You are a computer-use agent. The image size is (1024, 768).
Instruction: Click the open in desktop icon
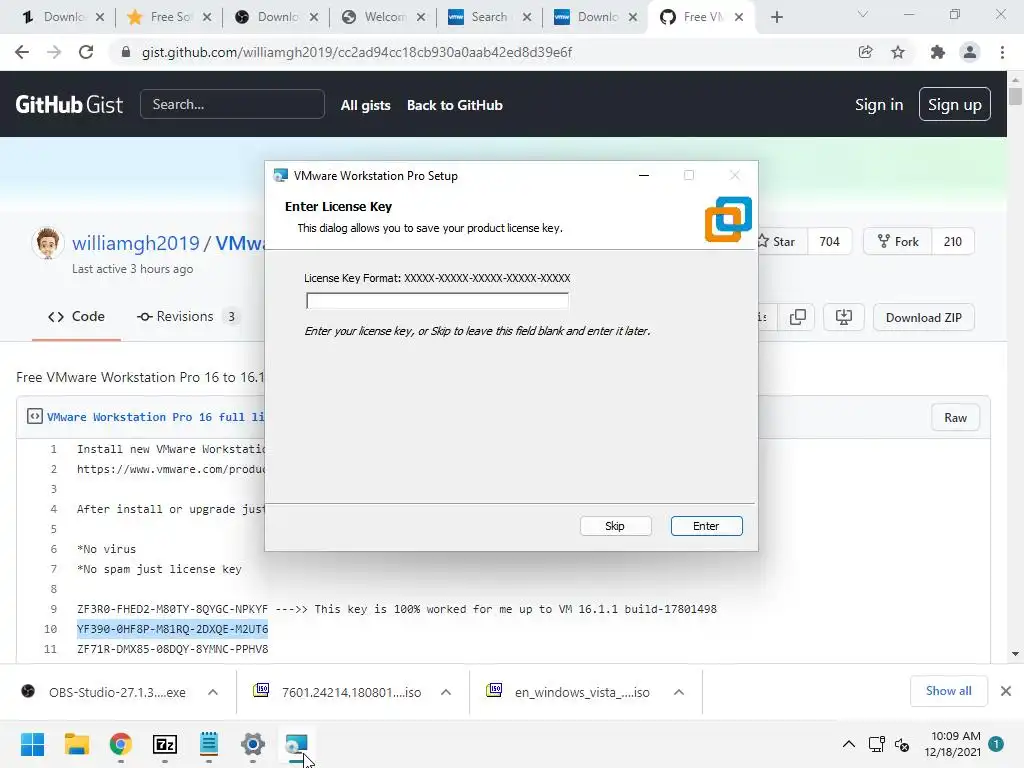tap(844, 317)
